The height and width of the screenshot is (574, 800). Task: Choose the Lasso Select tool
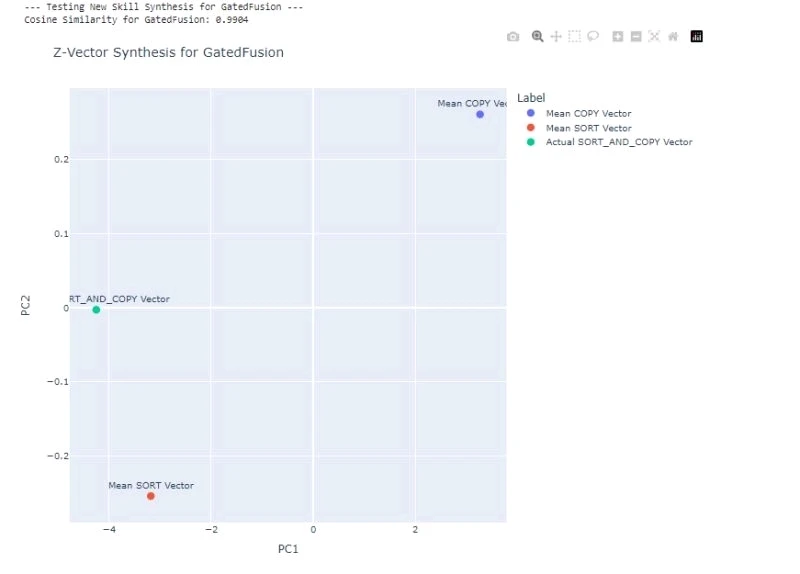click(x=593, y=37)
